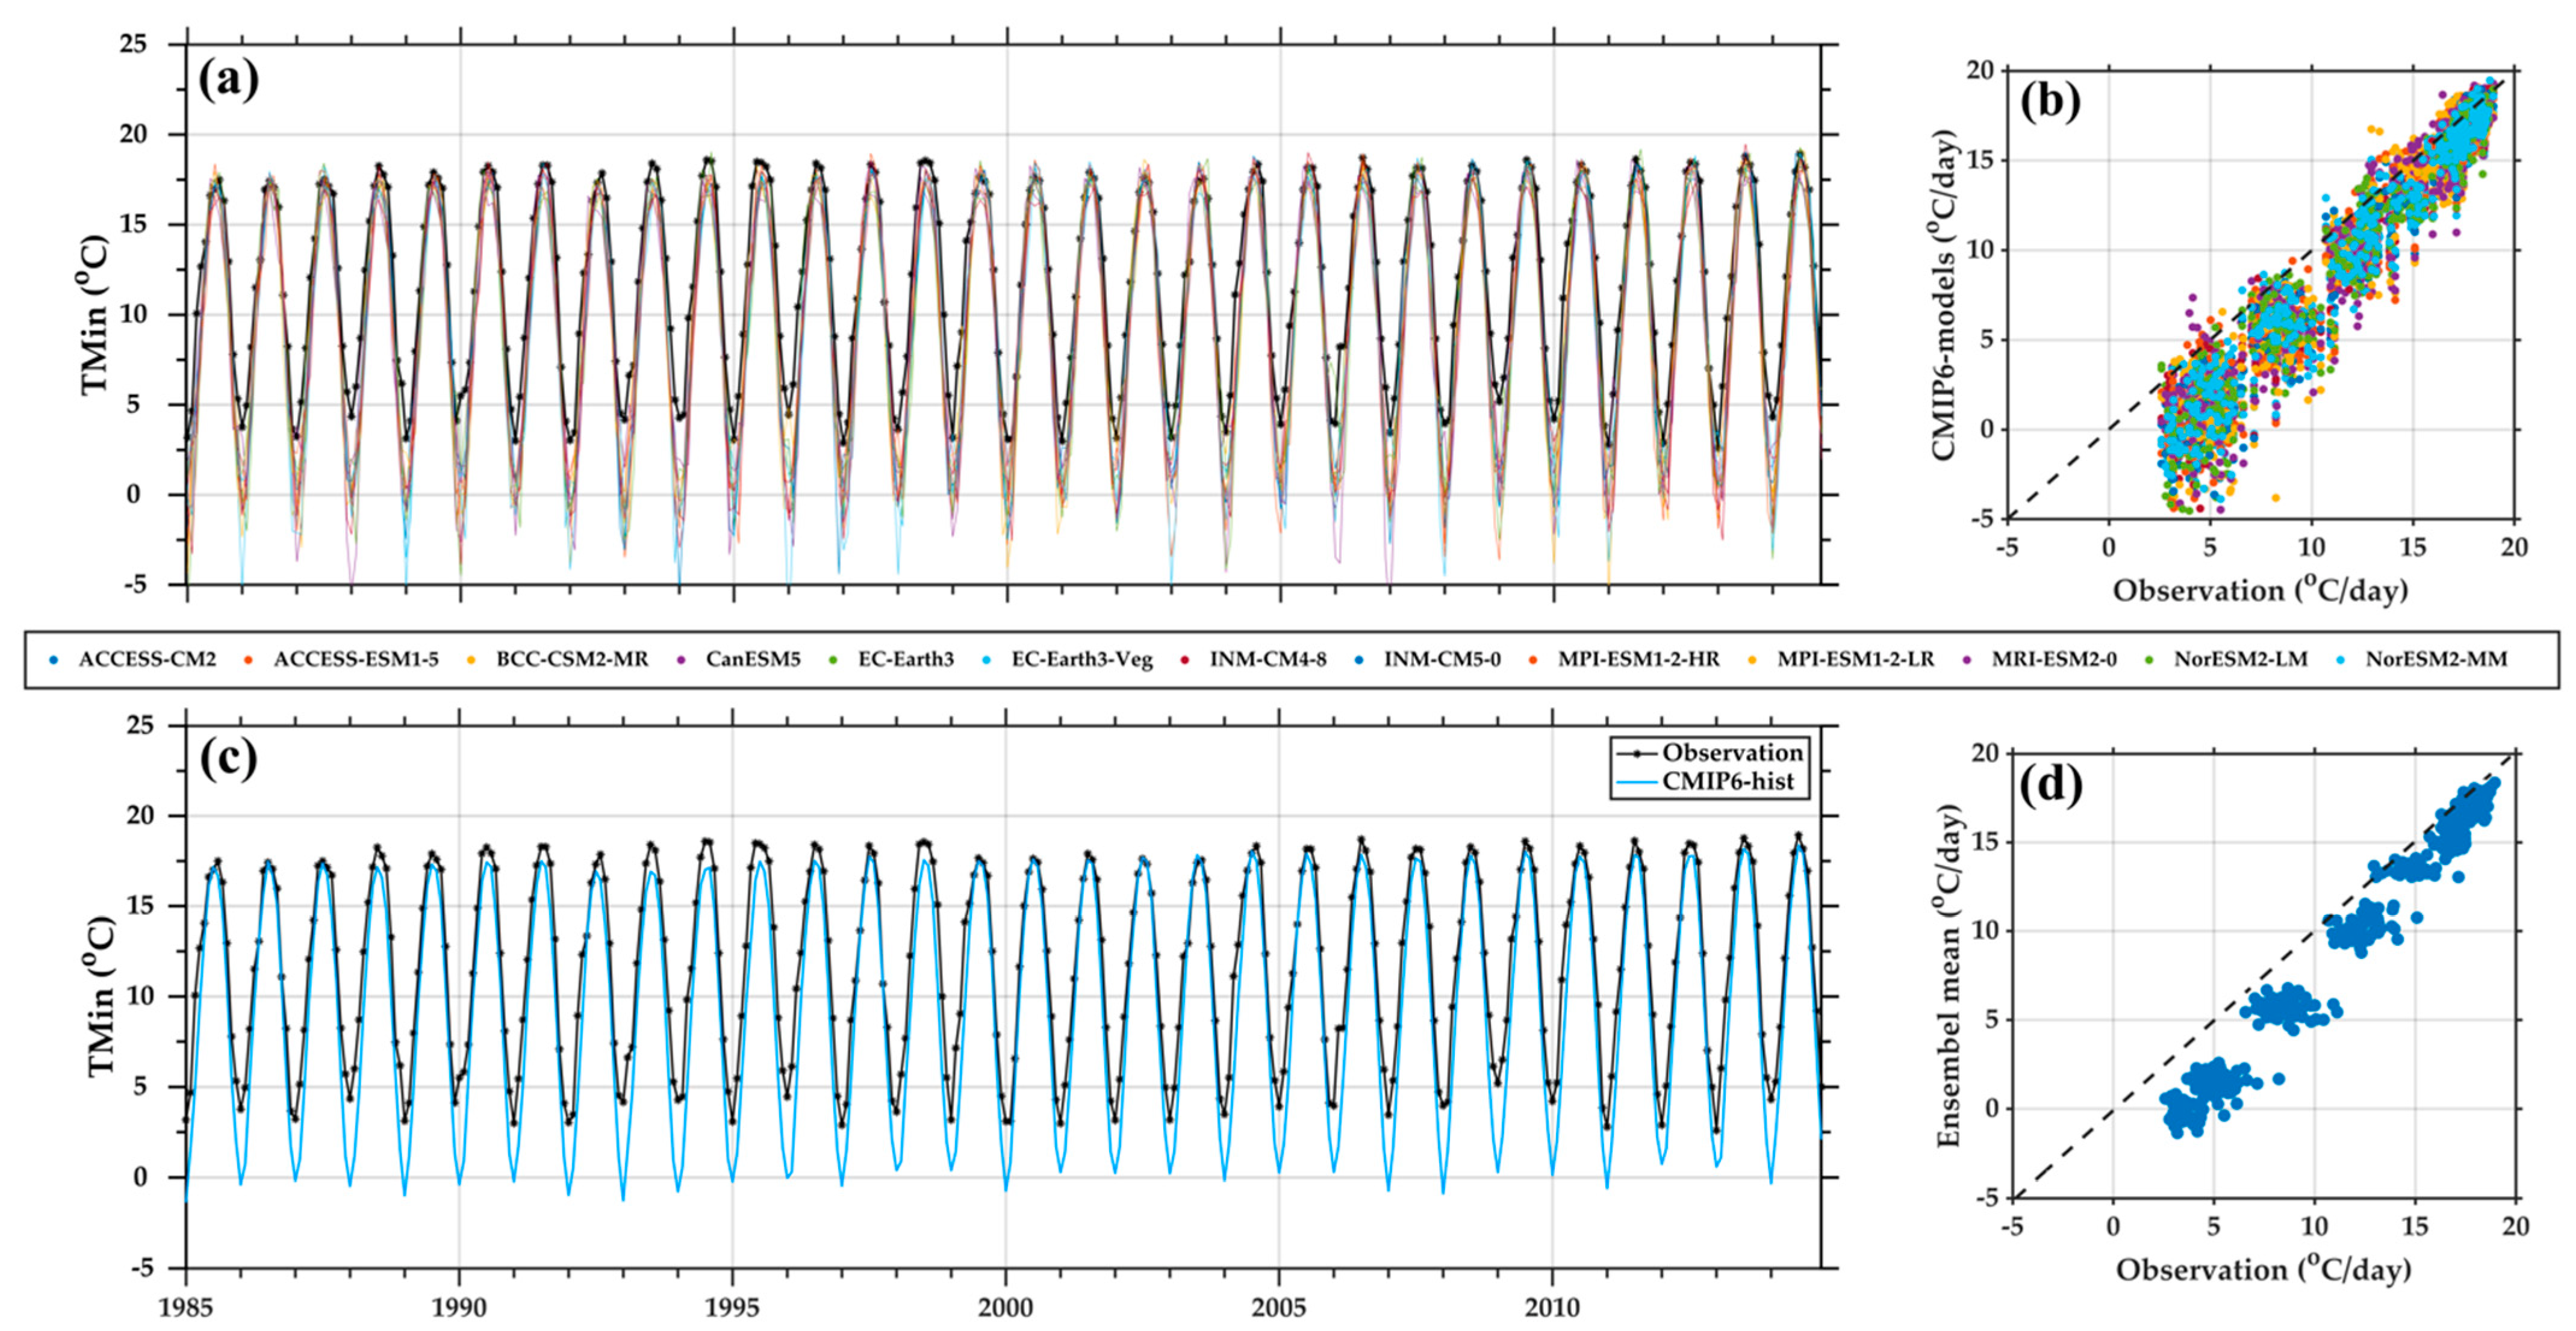The height and width of the screenshot is (1331, 2576).
Task: Select BCC-CSM2-MR in the model legend
Action: (x=571, y=660)
